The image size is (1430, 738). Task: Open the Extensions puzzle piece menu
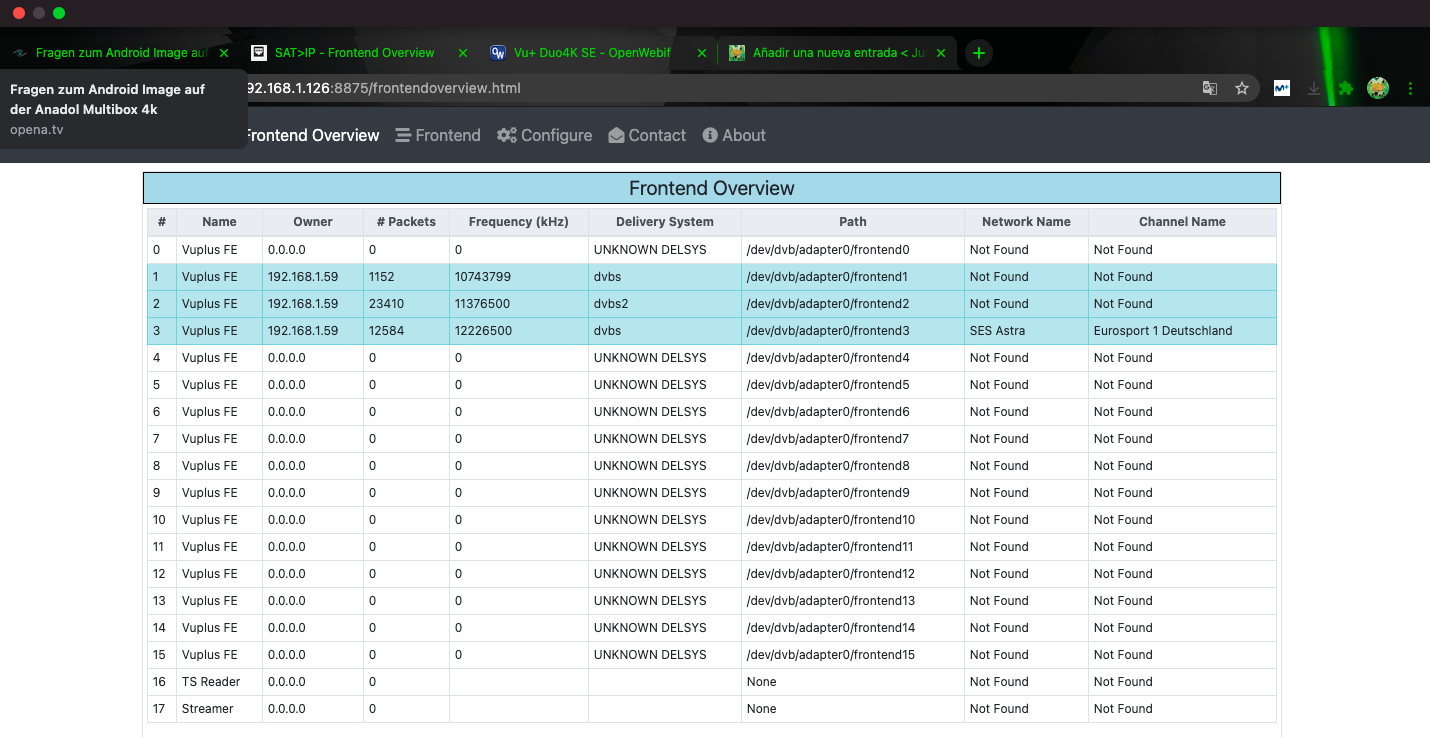1346,88
